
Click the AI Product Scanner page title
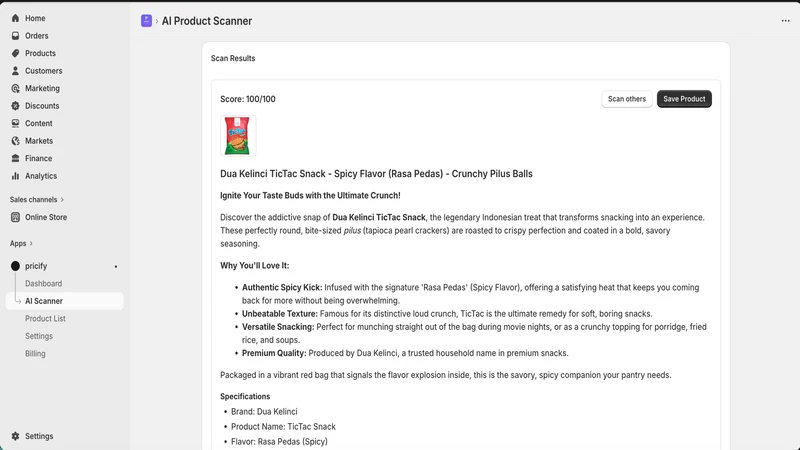tap(207, 21)
